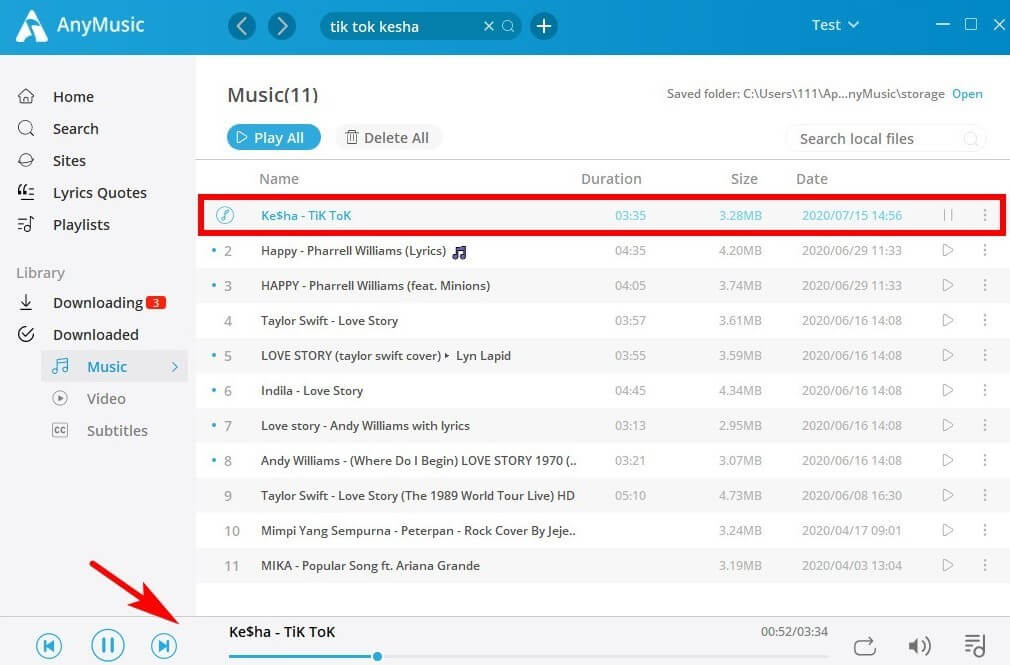Open the play queue icon

(975, 646)
